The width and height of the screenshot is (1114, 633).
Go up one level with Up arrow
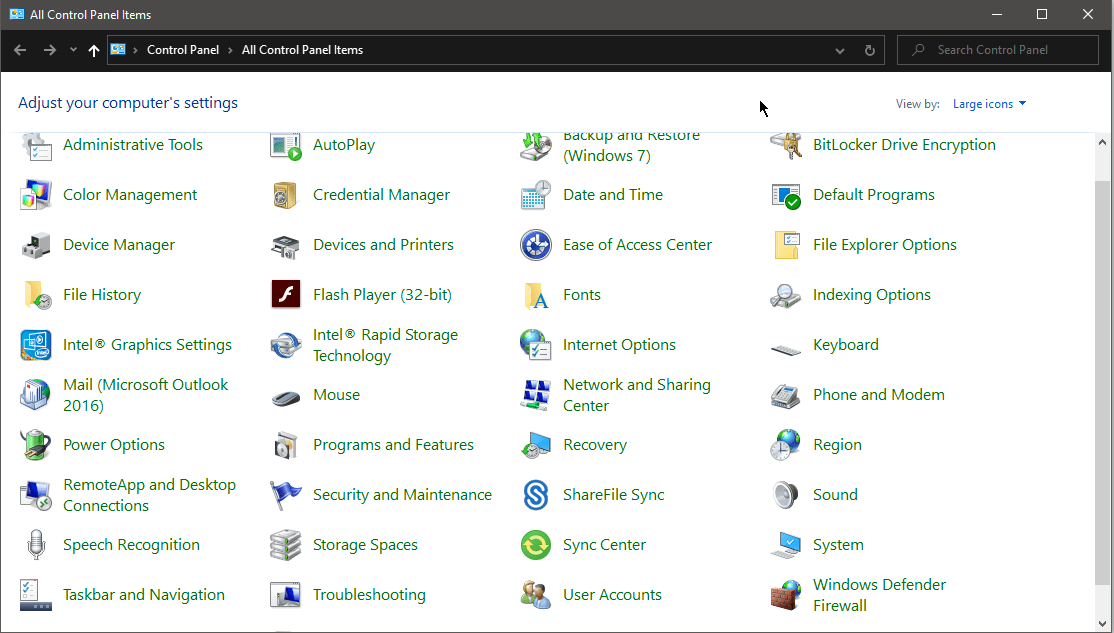pos(94,50)
